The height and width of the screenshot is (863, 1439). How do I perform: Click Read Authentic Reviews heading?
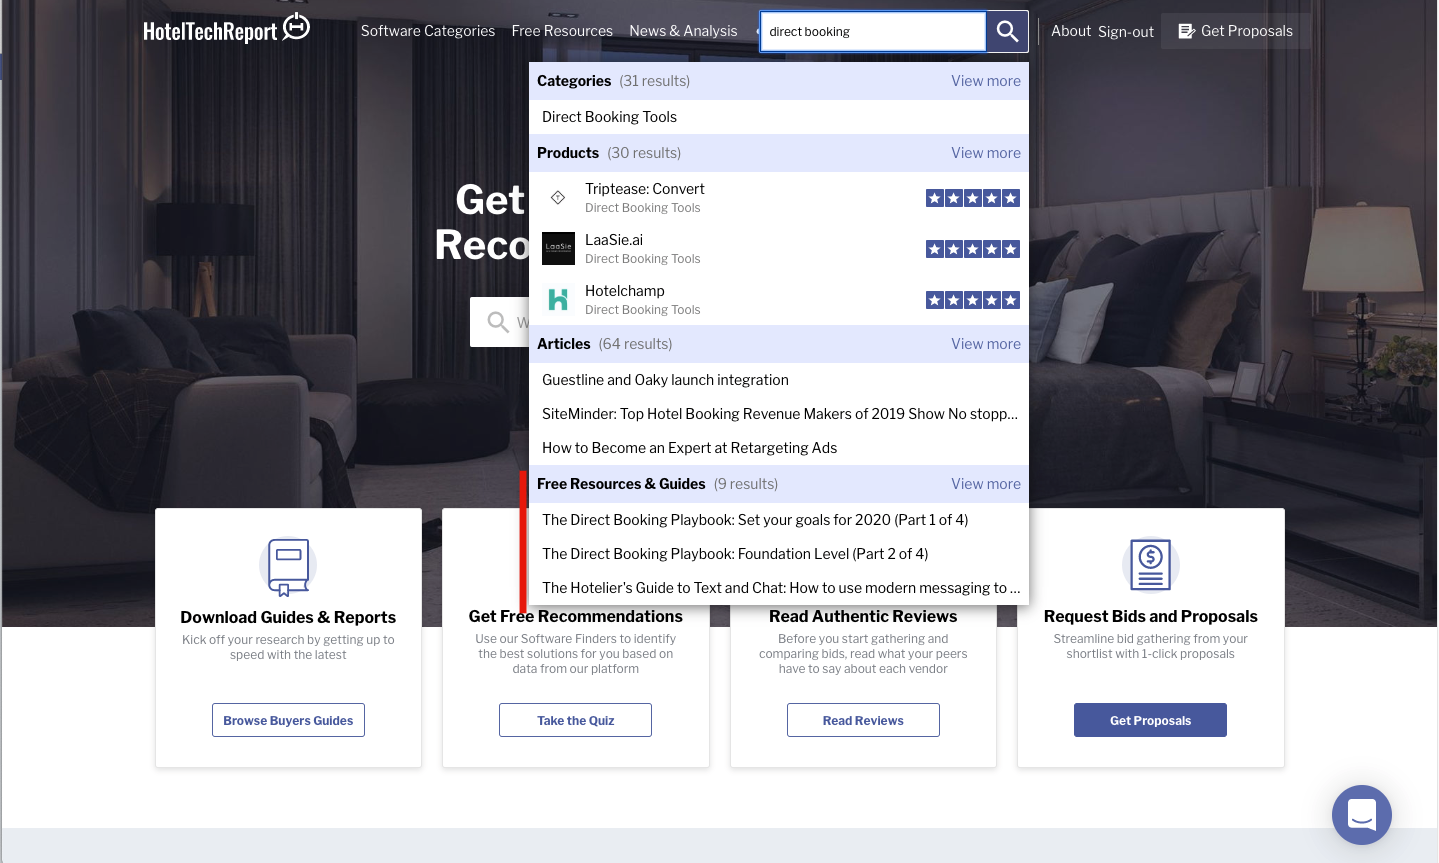point(863,616)
